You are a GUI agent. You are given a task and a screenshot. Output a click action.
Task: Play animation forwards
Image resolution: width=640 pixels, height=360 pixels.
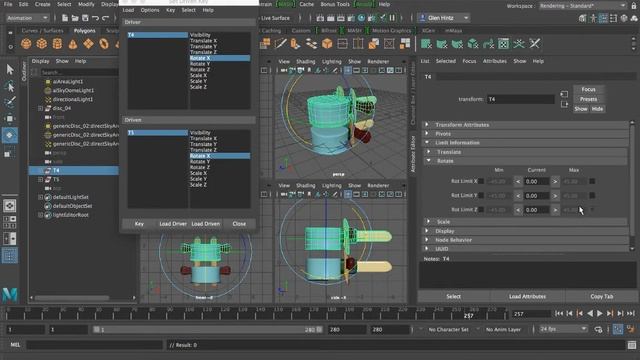600,313
